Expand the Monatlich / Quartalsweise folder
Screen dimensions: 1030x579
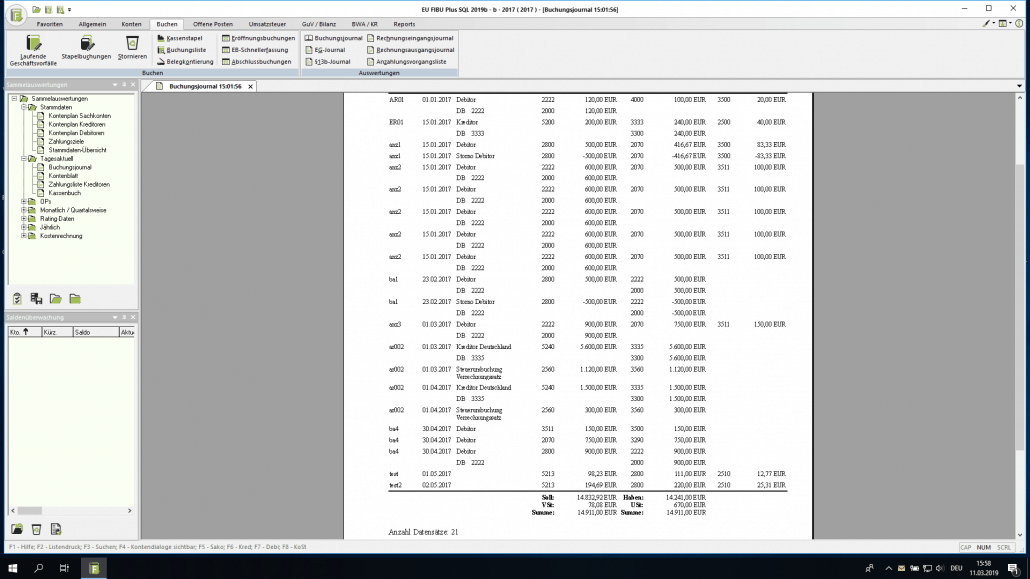(24, 210)
